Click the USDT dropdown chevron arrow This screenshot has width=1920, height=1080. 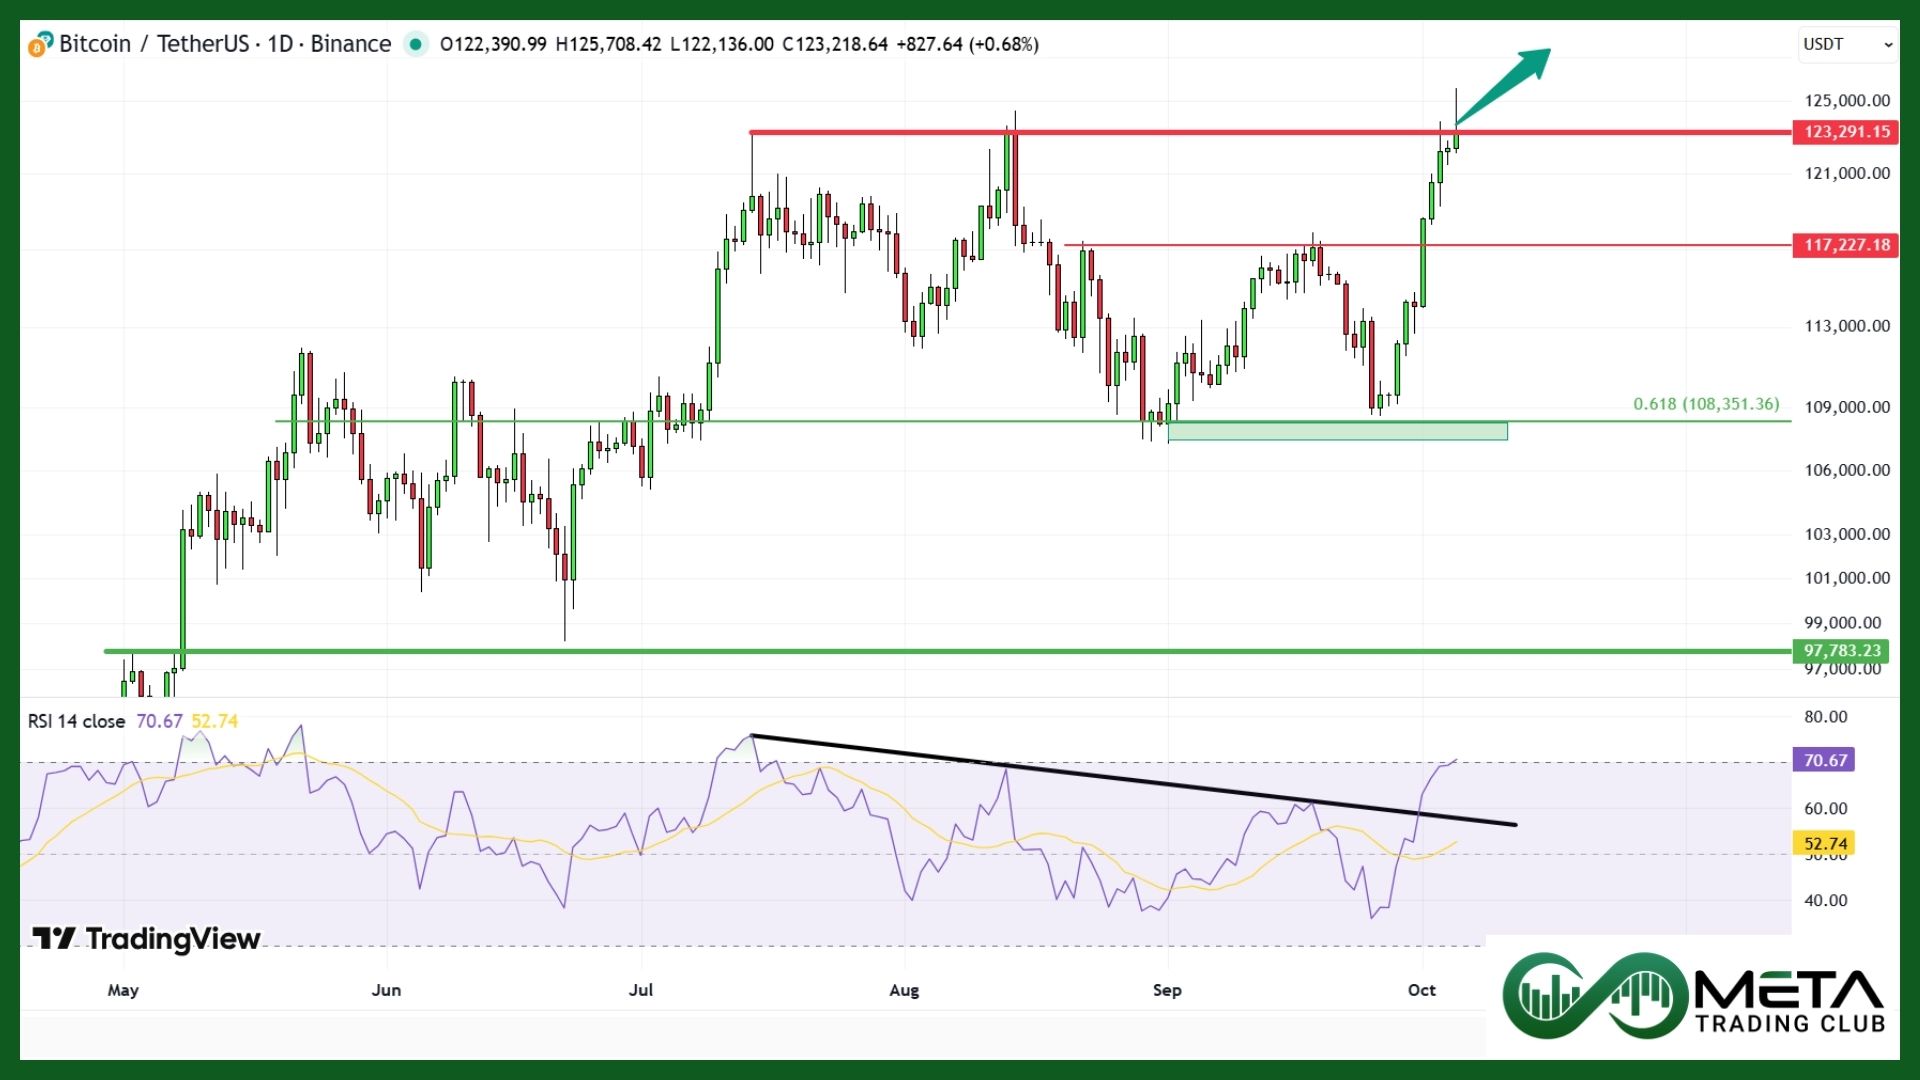(x=1887, y=45)
